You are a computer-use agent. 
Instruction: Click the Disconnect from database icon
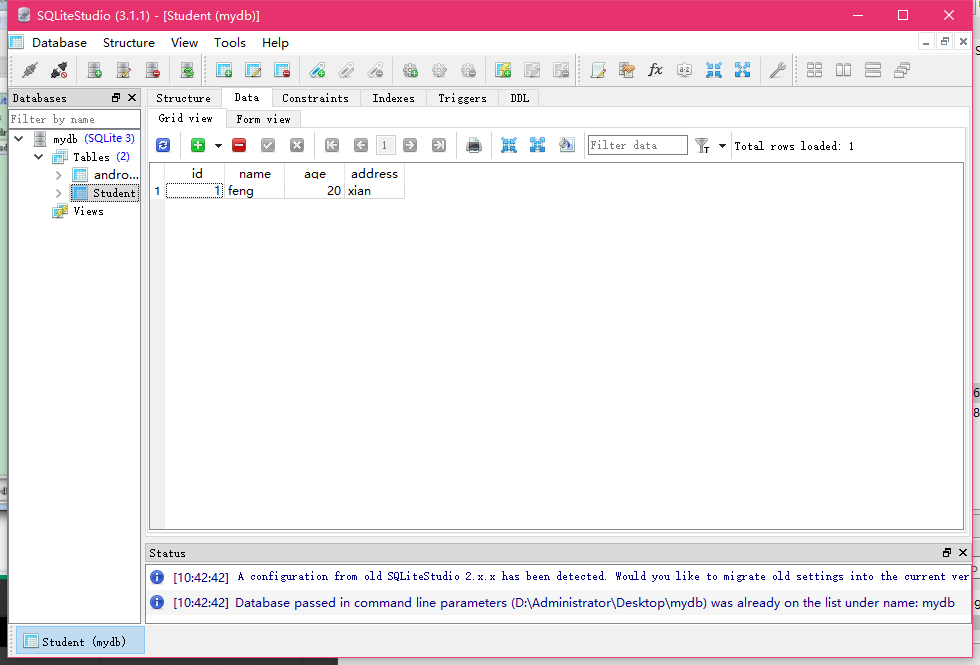tap(59, 70)
